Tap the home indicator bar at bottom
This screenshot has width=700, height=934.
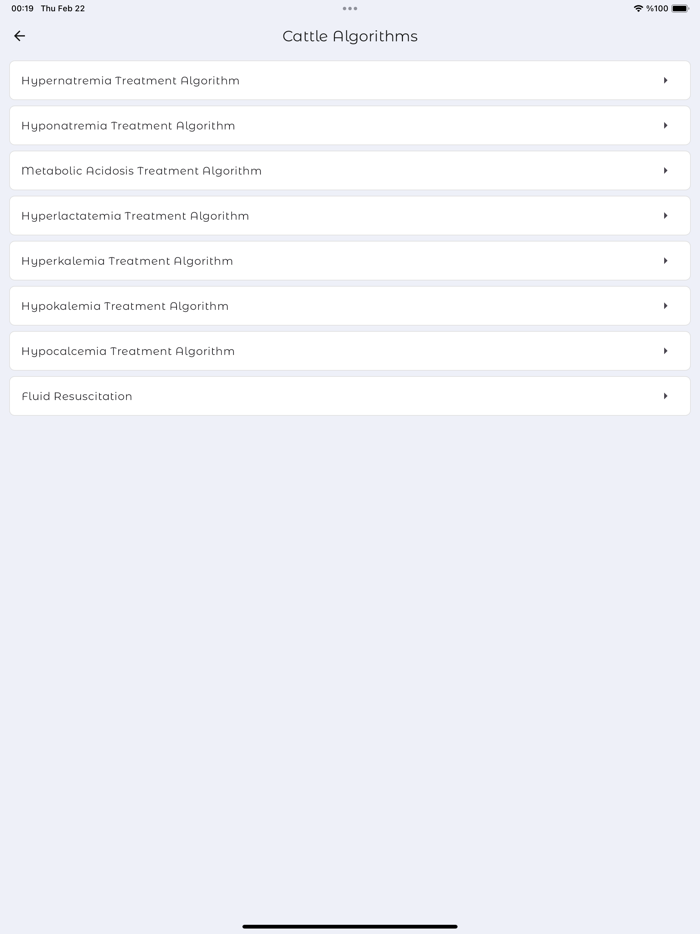coord(350,925)
